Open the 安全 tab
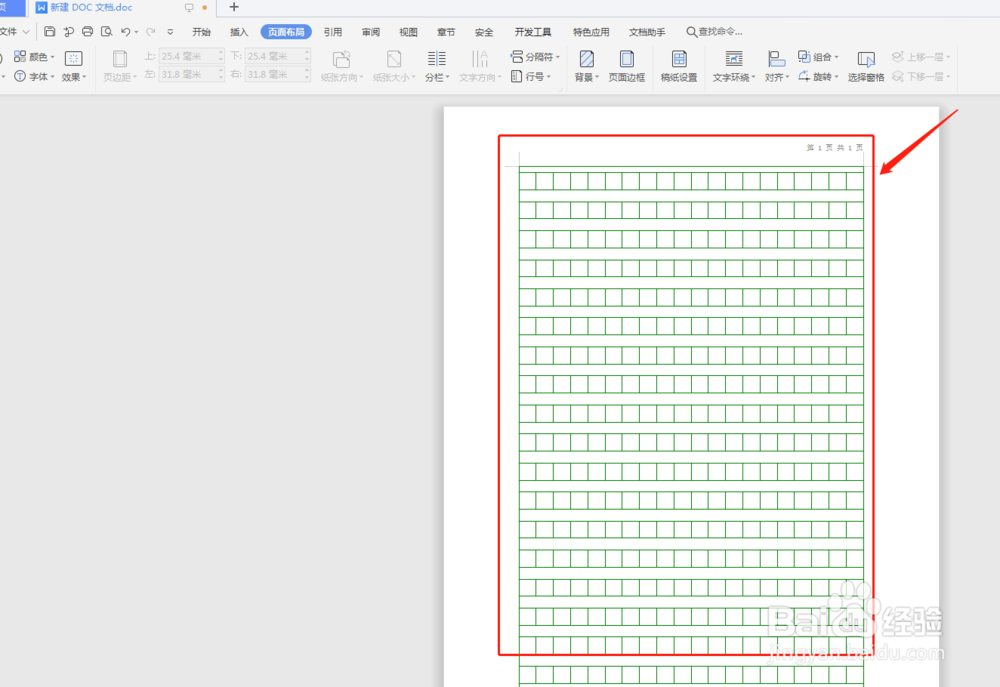The image size is (1000, 687). (x=483, y=32)
